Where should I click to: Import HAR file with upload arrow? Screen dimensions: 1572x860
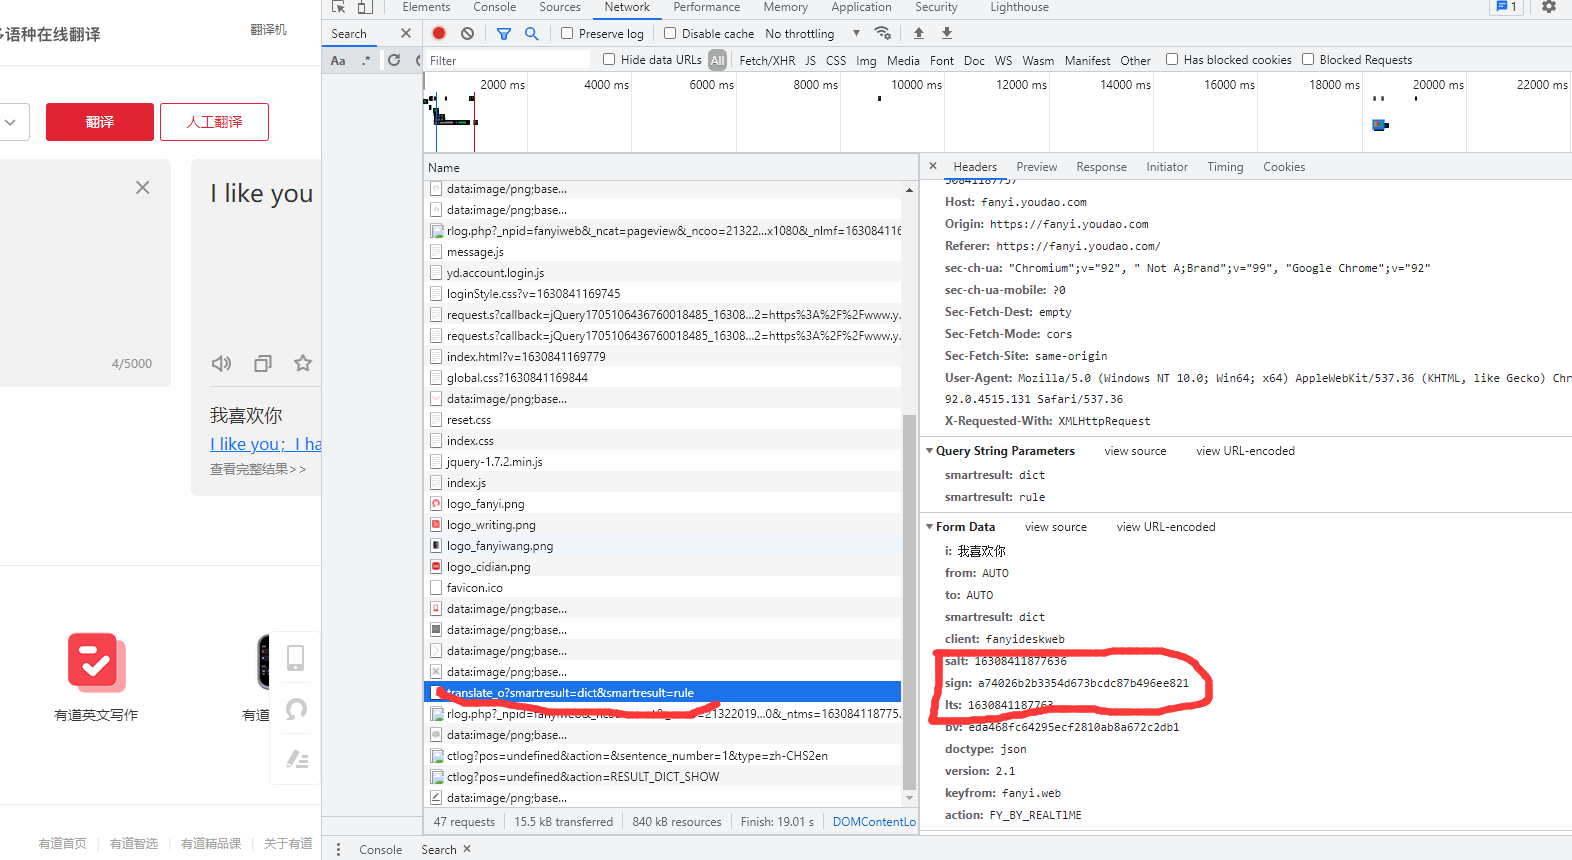pos(919,33)
